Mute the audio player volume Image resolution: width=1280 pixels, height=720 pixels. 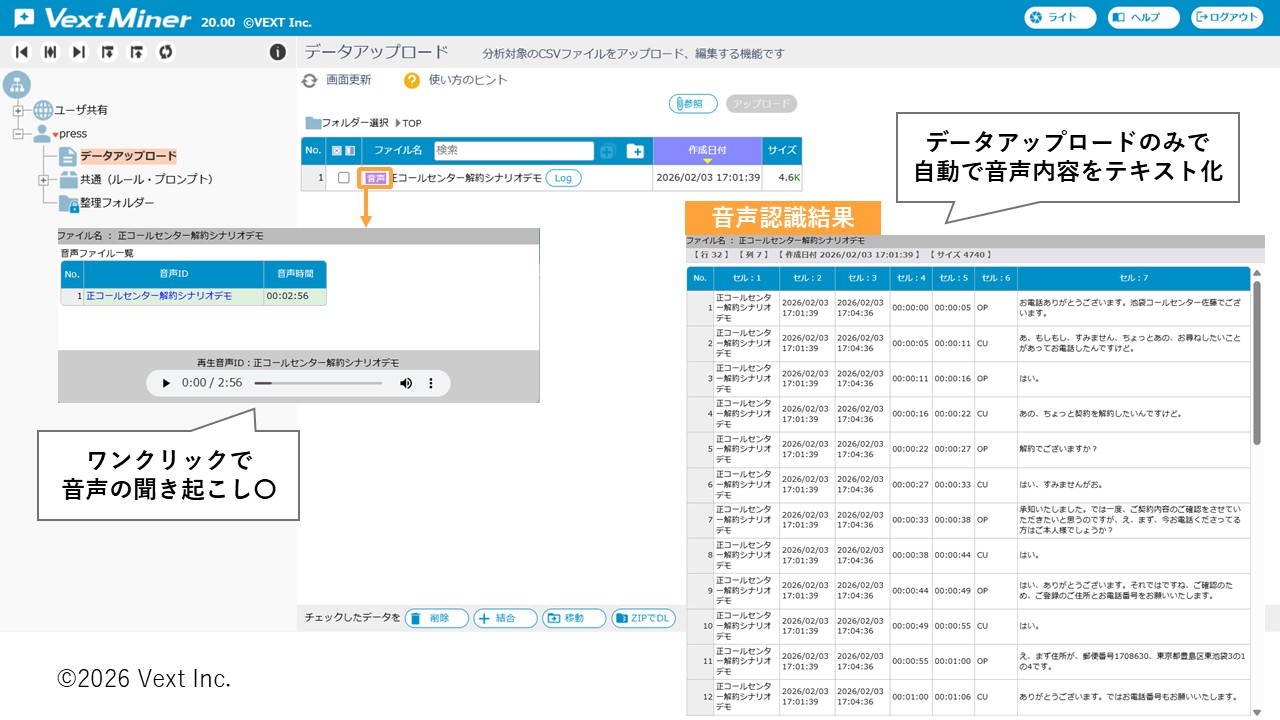406,383
